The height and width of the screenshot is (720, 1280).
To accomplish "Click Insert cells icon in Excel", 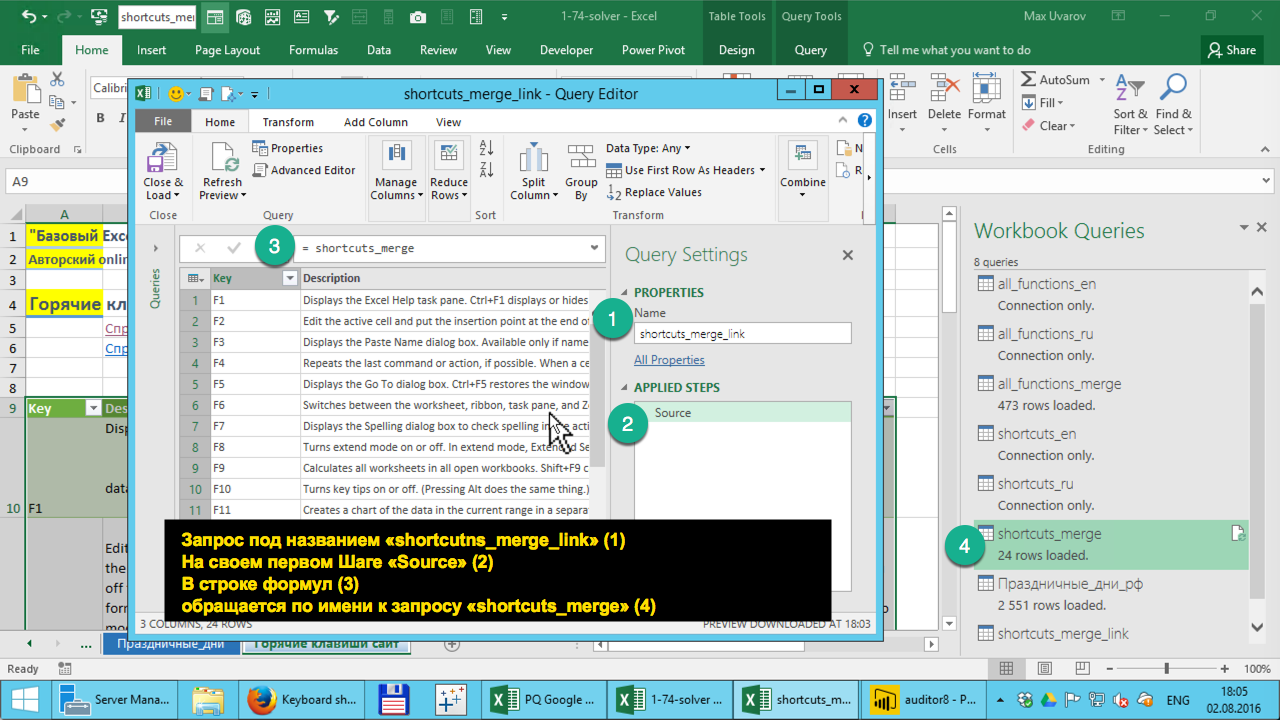I will (x=902, y=88).
